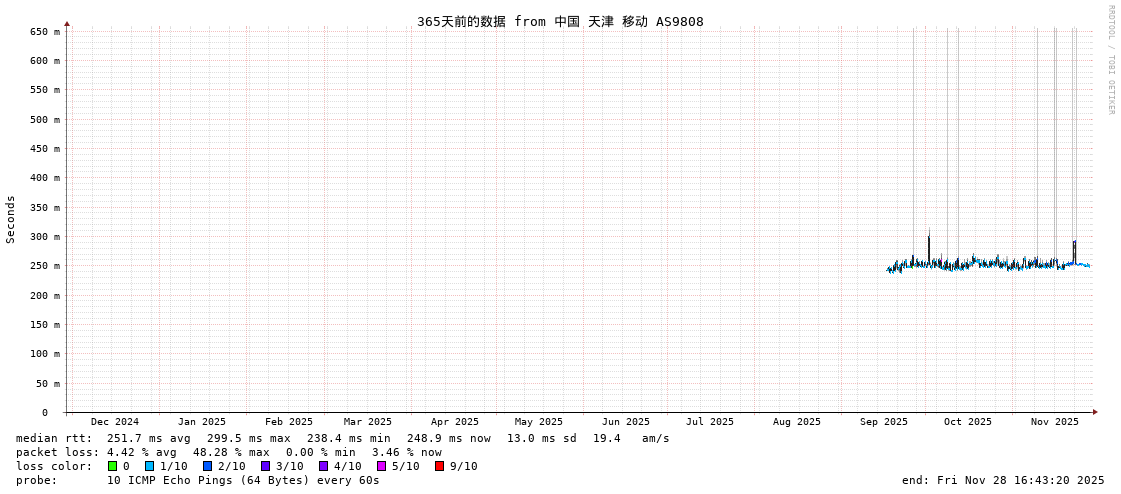Image resolution: width=1121 pixels, height=494 pixels.
Task: Click the packet loss statistics line
Action: click(228, 452)
